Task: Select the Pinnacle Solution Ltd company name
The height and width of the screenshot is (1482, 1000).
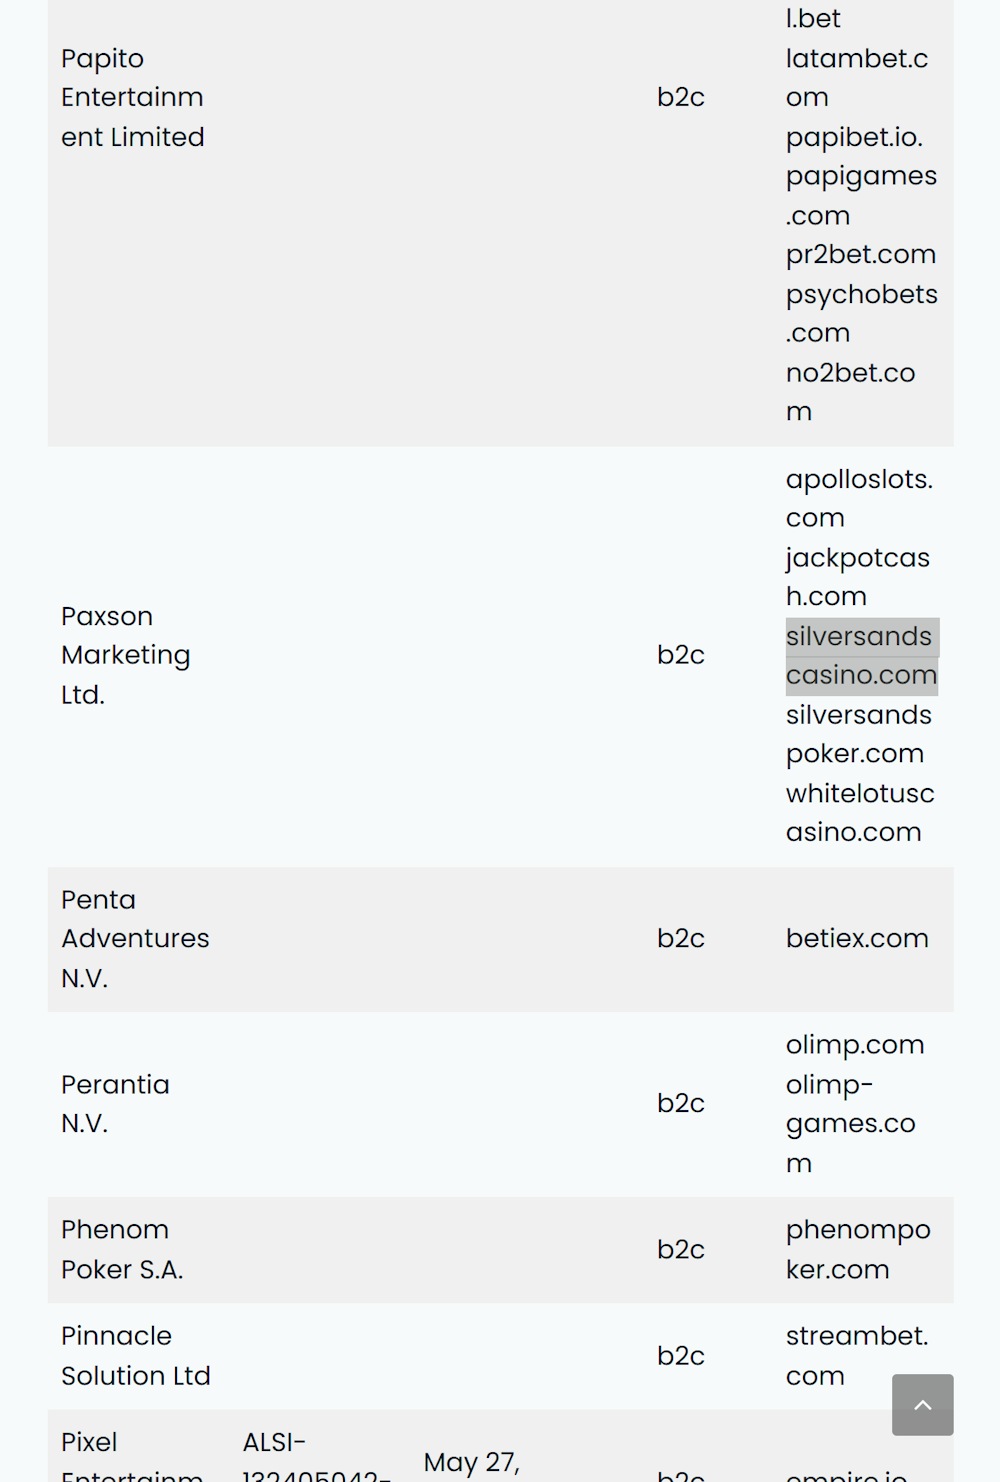Action: (x=135, y=1356)
